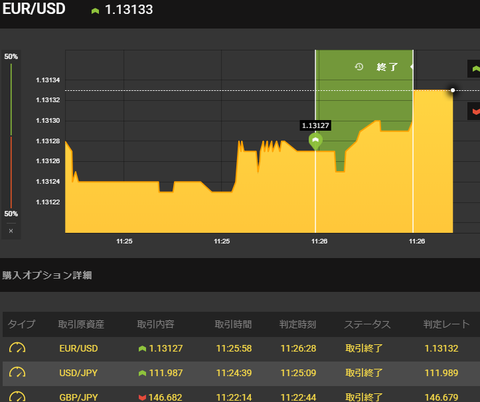Click the history clock icon beside 終了
480x402 pixels.
click(359, 67)
